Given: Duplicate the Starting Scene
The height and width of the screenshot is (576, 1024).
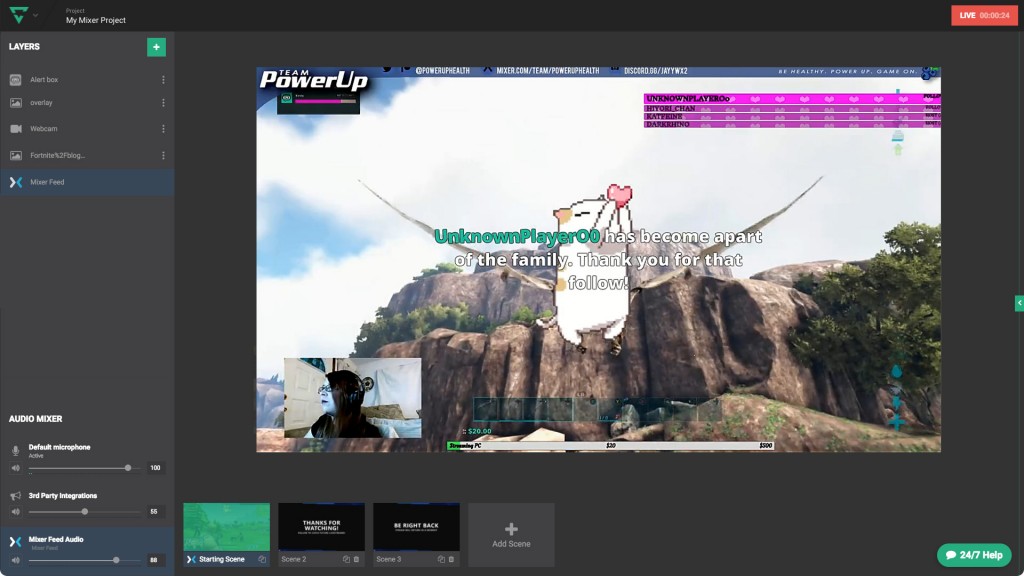Looking at the screenshot, I should [x=262, y=560].
